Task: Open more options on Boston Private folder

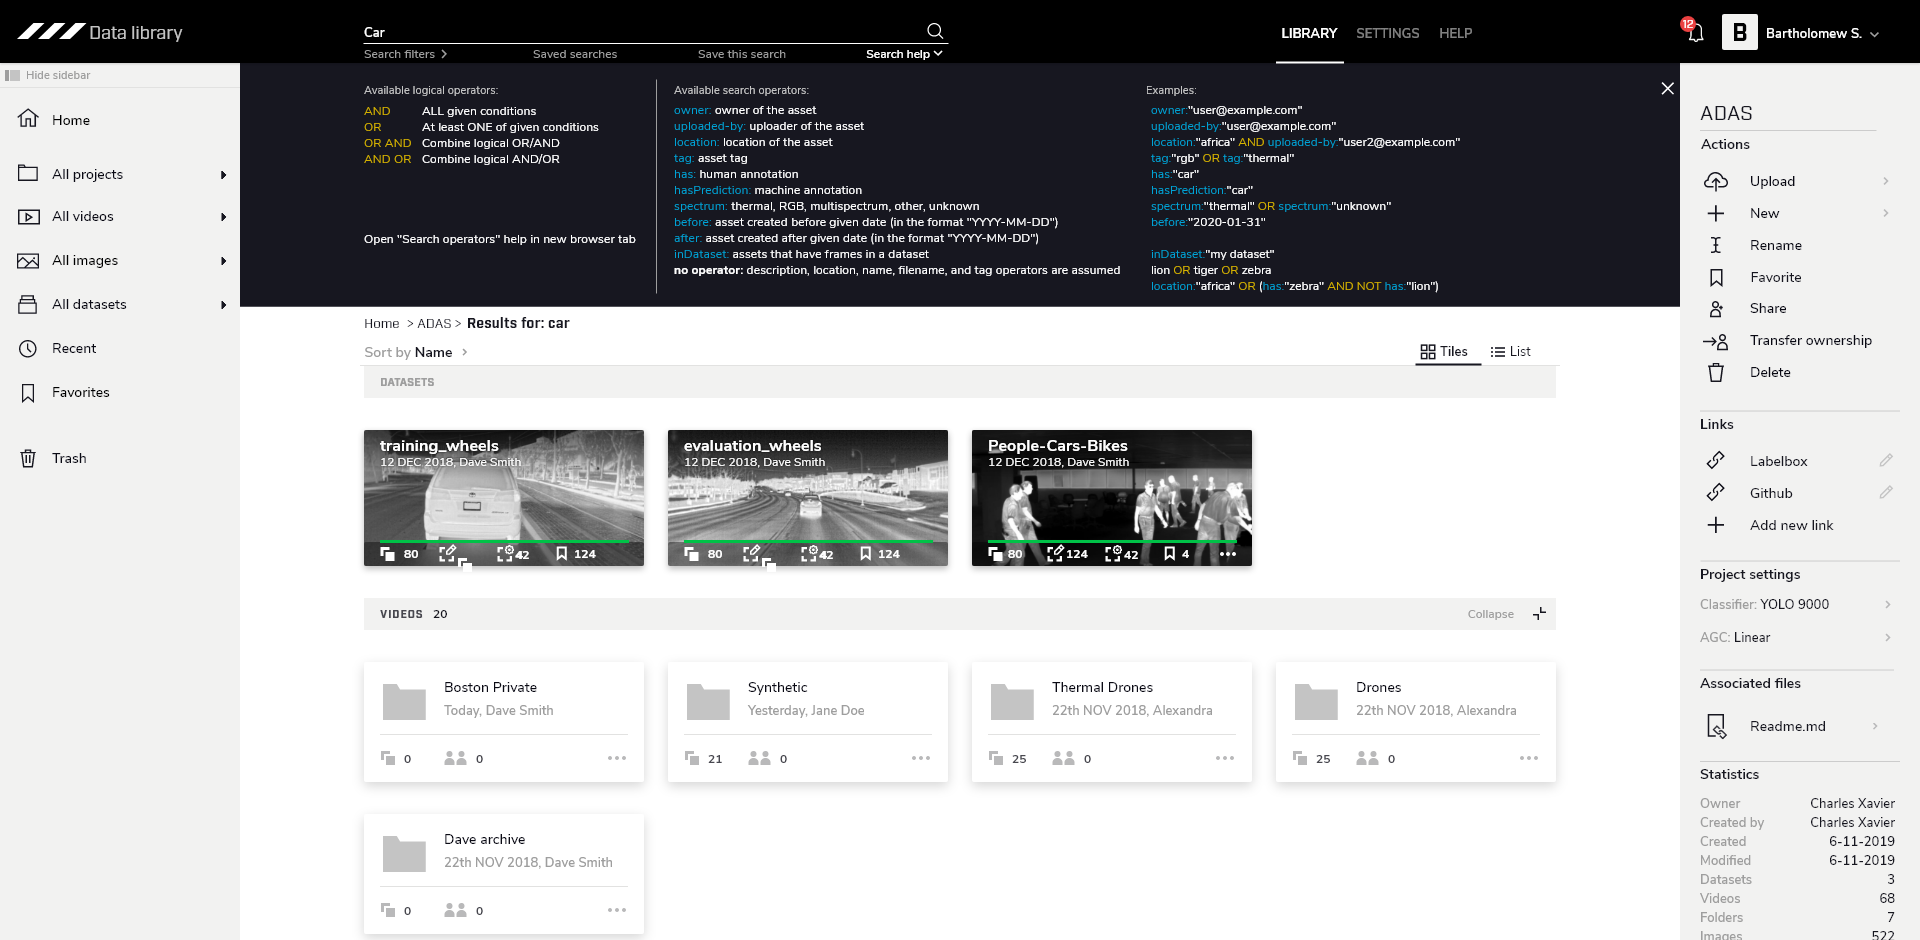Action: pyautogui.click(x=617, y=758)
